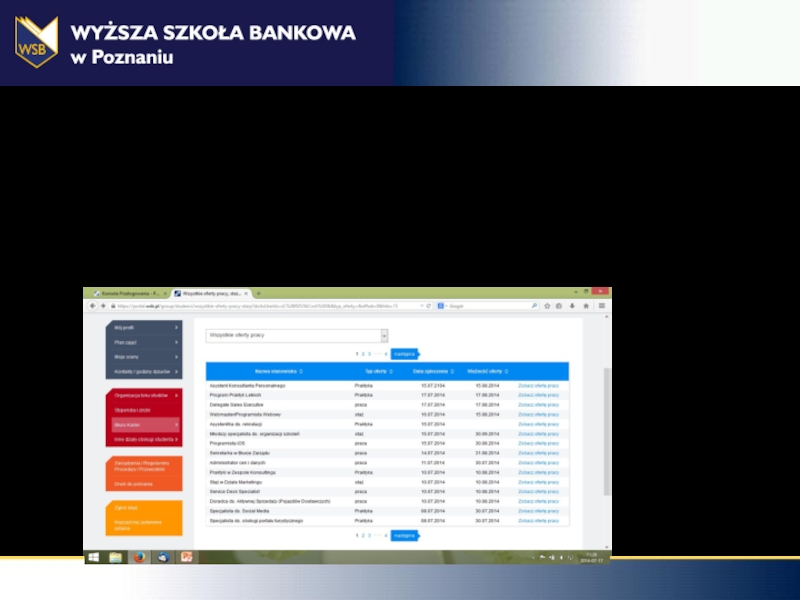Open File Explorer from the taskbar
800x600 pixels.
point(115,557)
